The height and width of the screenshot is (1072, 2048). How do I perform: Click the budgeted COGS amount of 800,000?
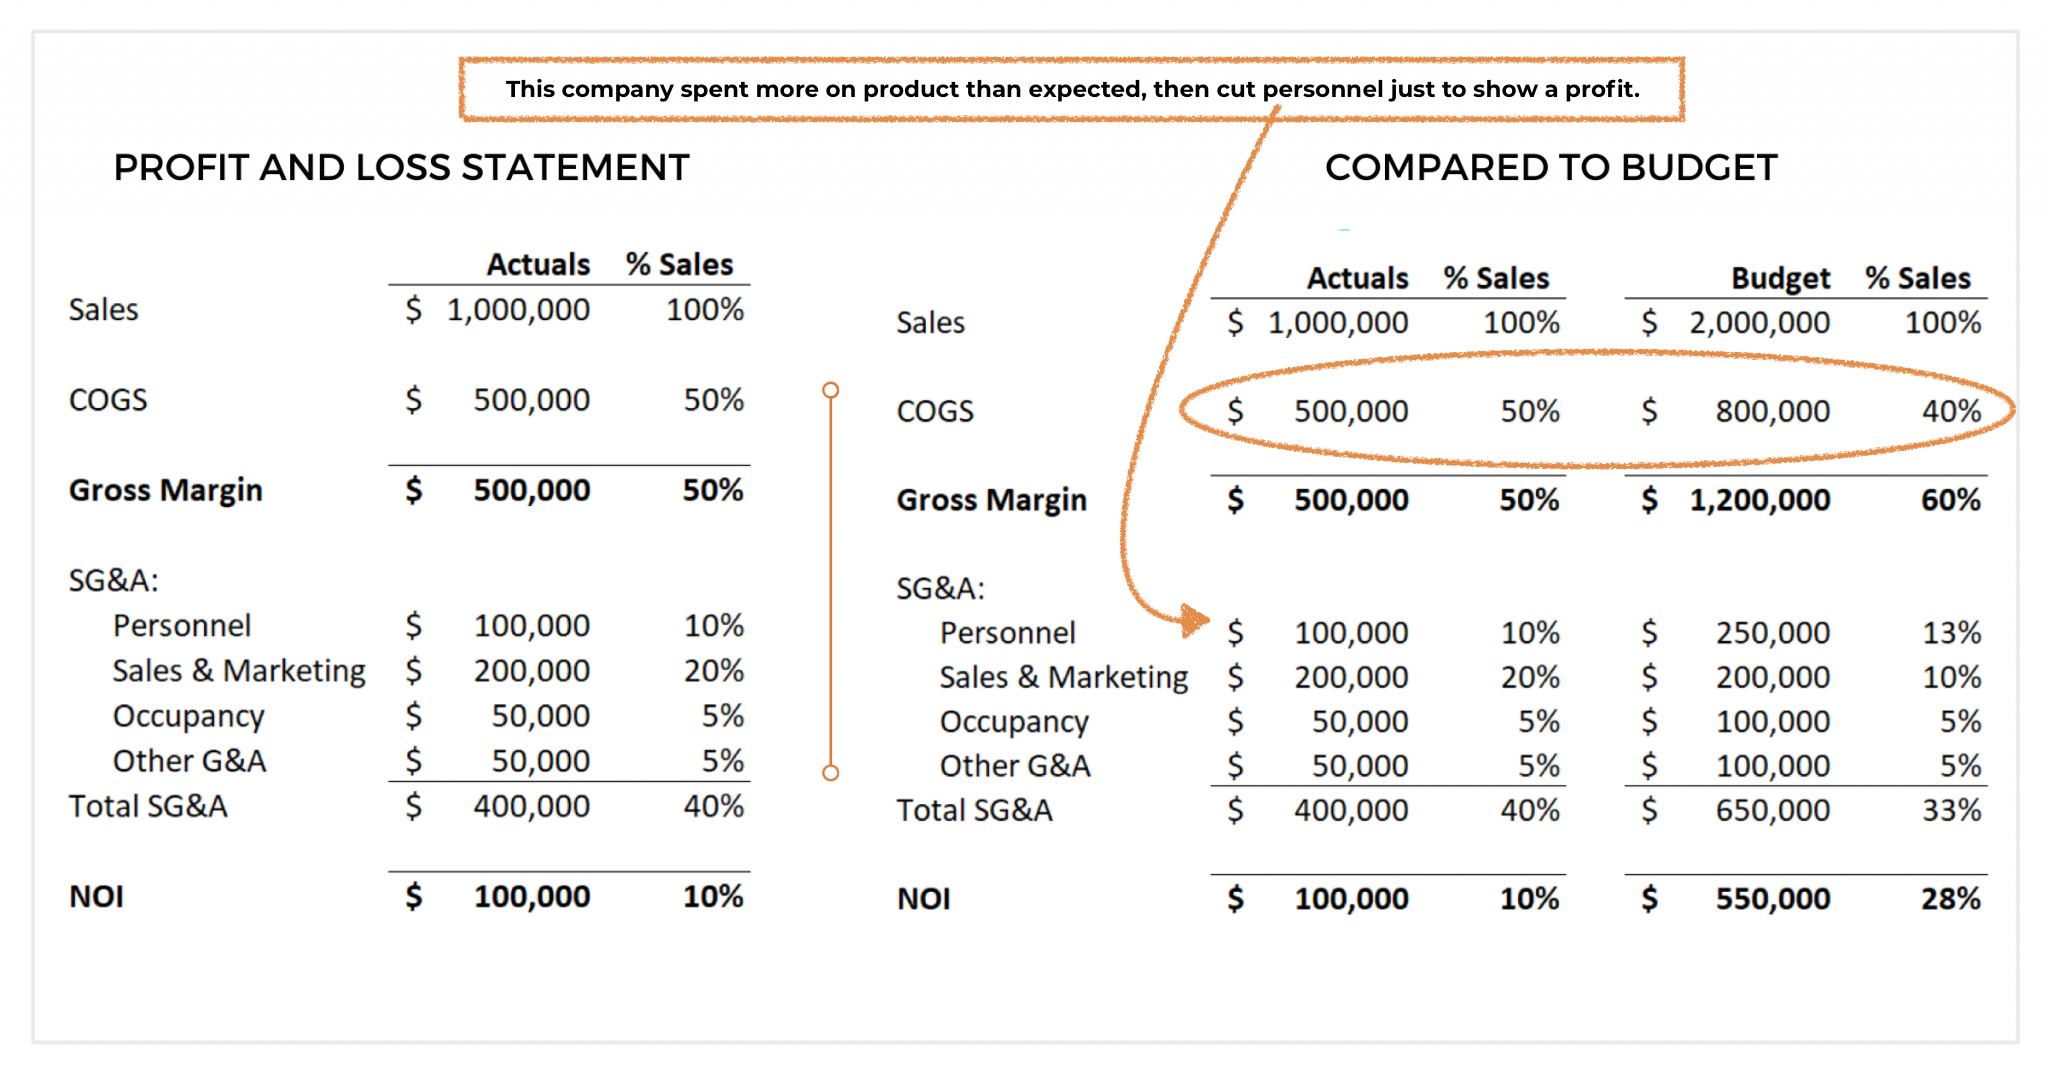1772,411
